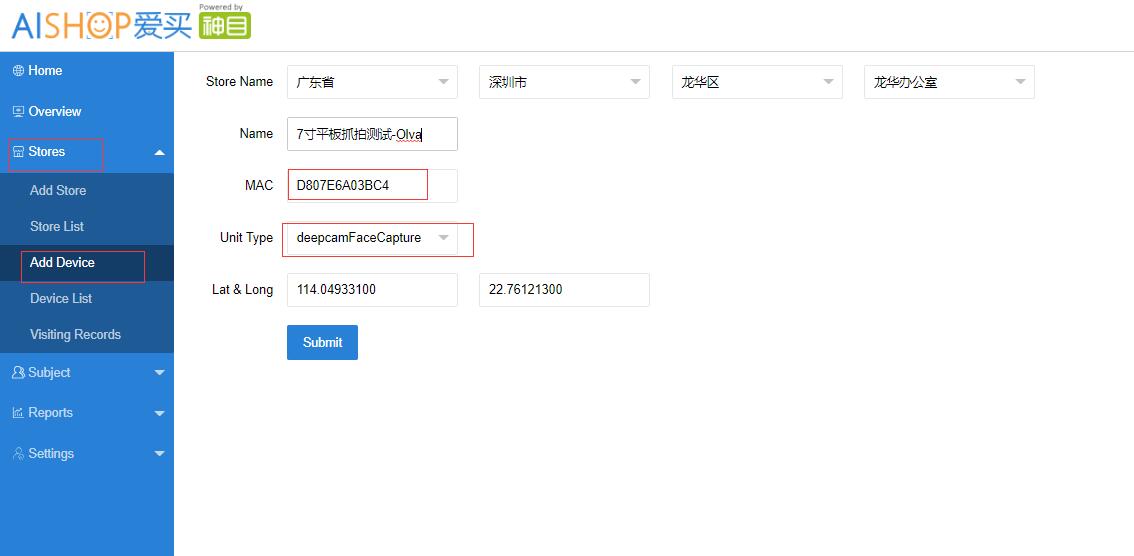Open Settings section in sidebar
The height and width of the screenshot is (556, 1134).
pos(87,453)
